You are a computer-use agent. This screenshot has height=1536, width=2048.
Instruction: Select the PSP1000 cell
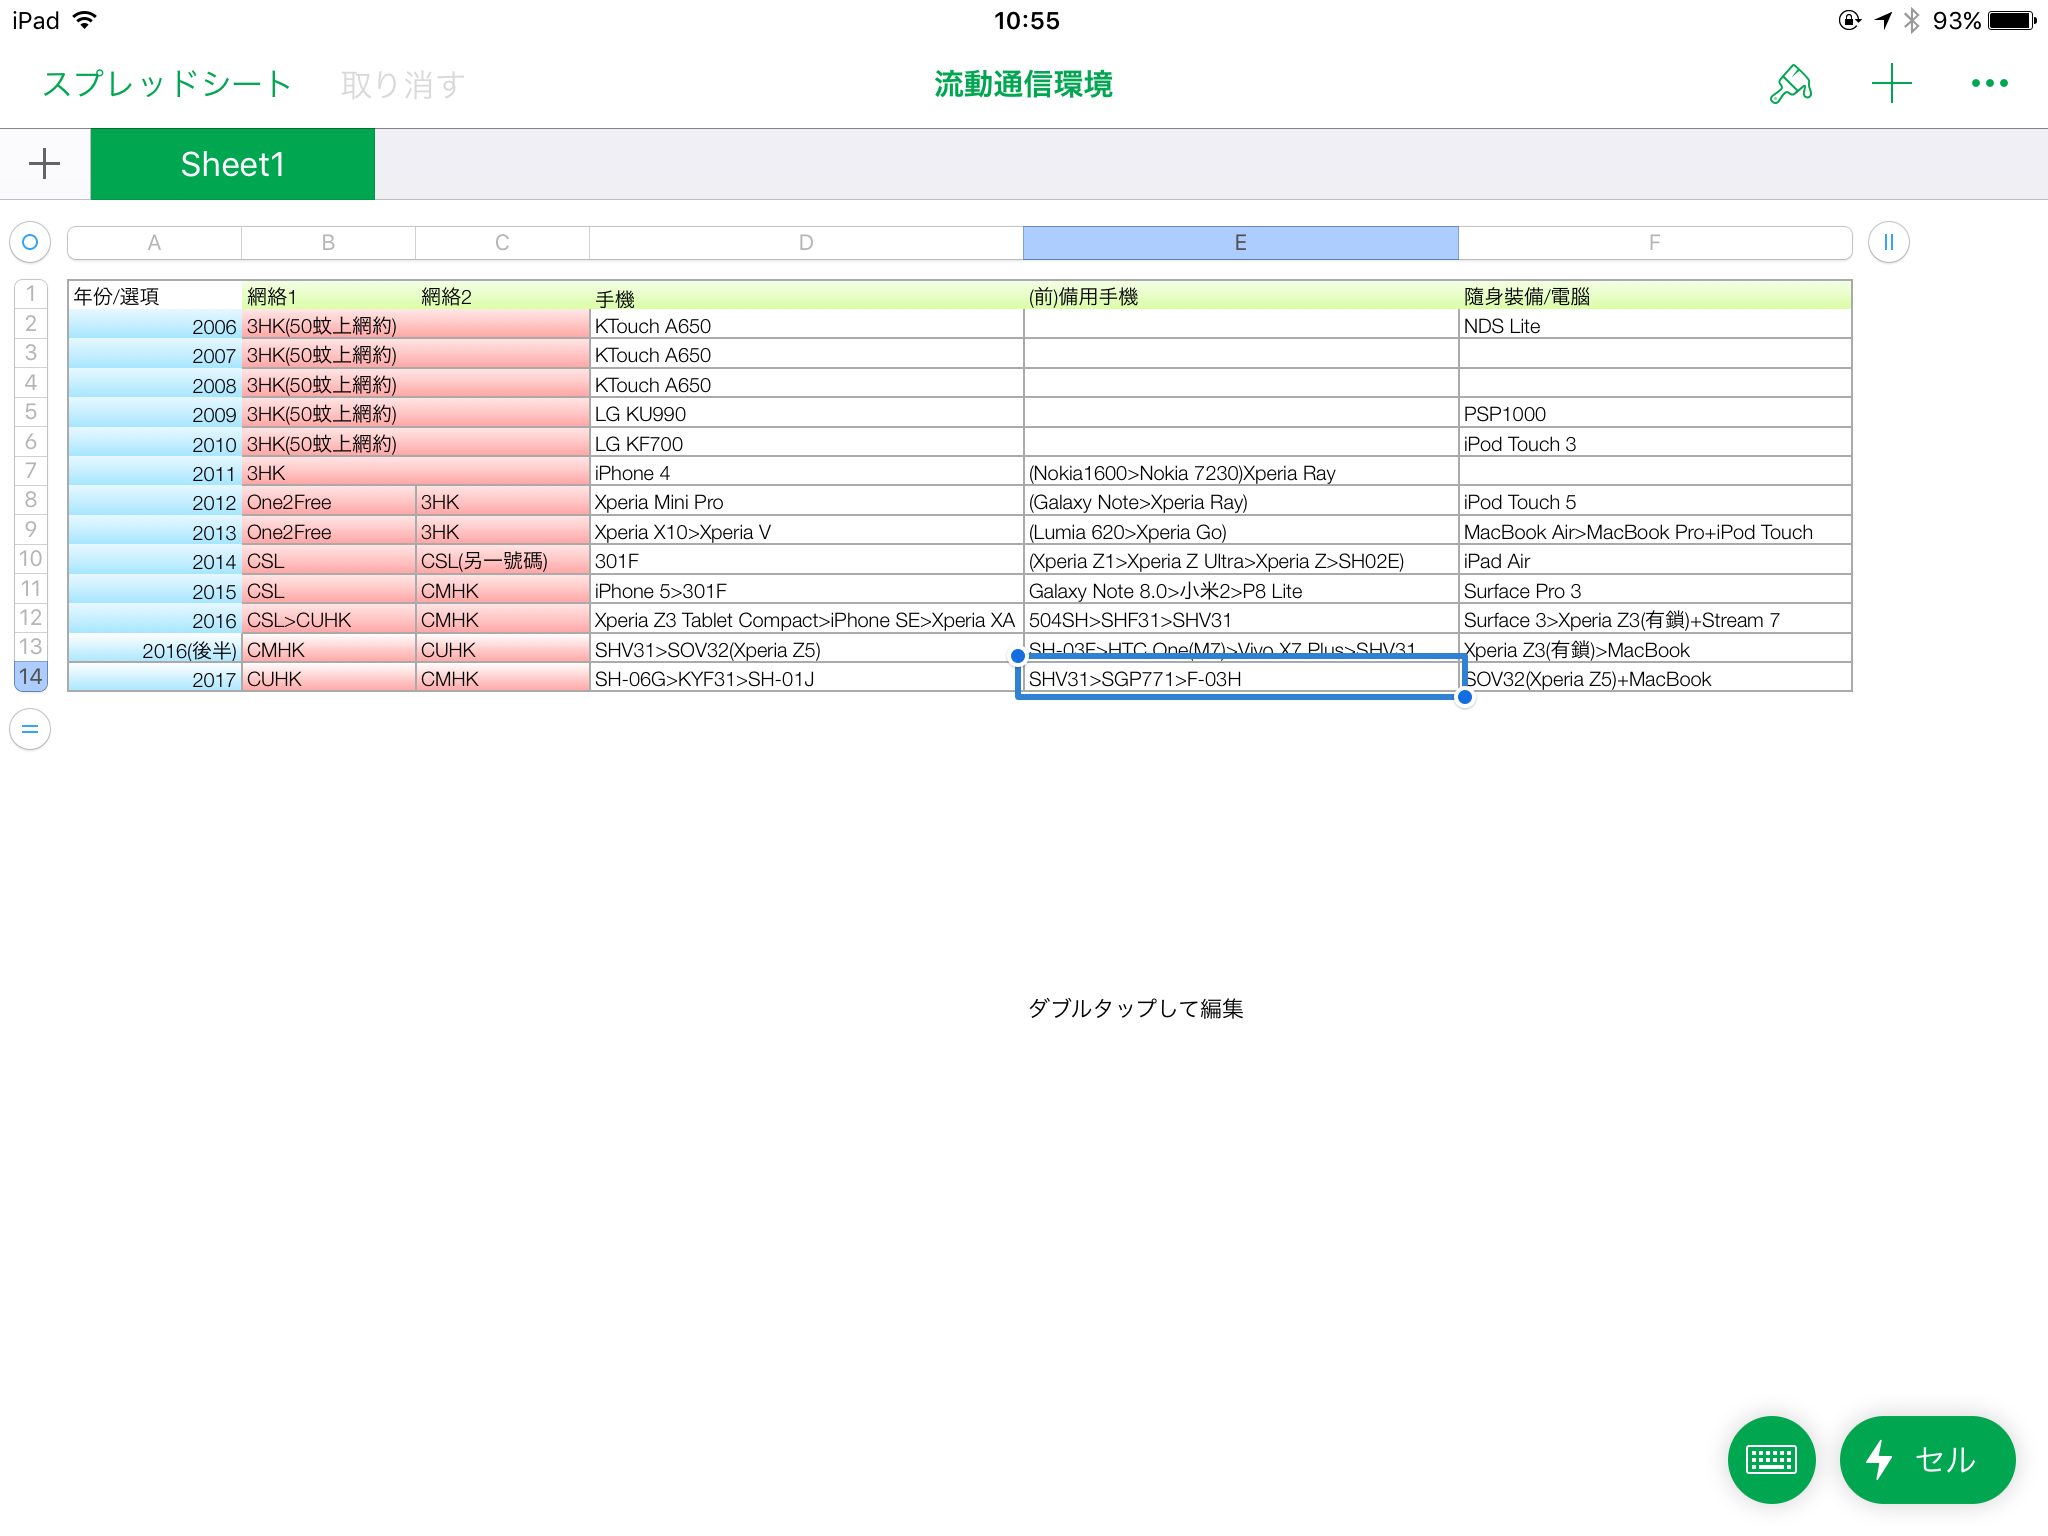click(1655, 414)
